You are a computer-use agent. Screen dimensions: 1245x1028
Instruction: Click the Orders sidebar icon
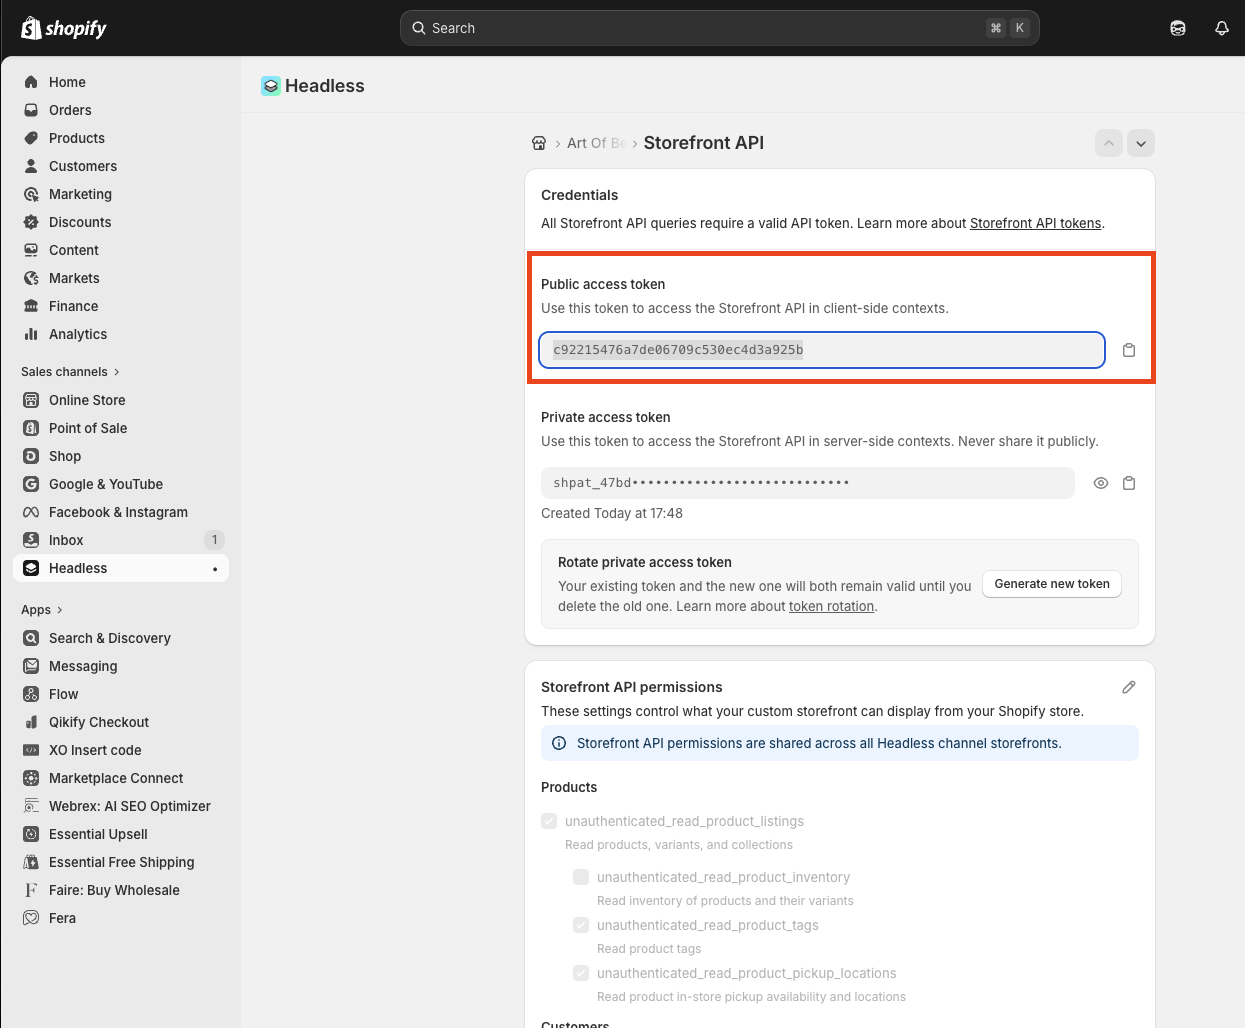tap(31, 110)
